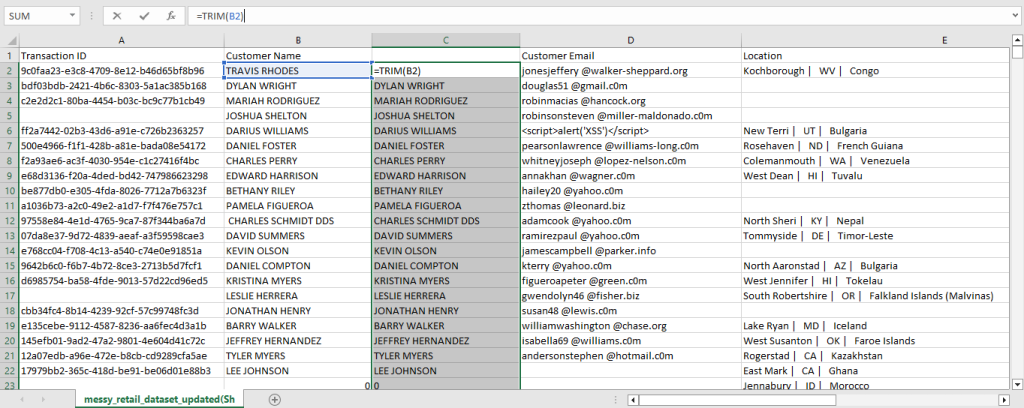Select row 12 header
The image size is (1024, 408).
click(x=10, y=221)
